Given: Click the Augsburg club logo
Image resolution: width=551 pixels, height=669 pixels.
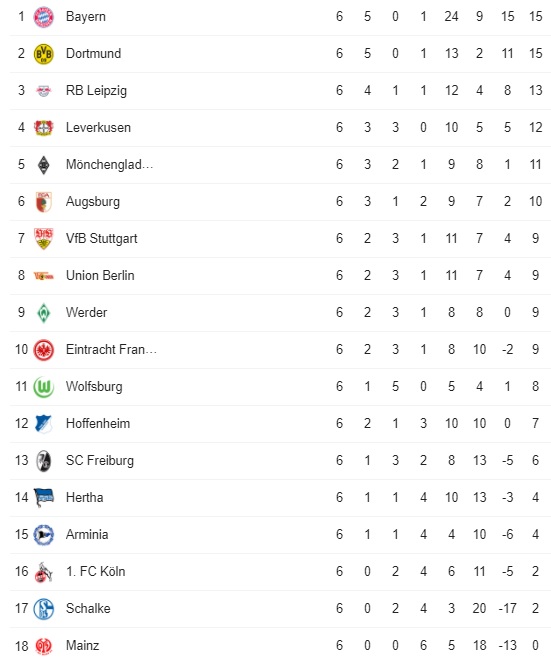Looking at the screenshot, I should click(44, 202).
